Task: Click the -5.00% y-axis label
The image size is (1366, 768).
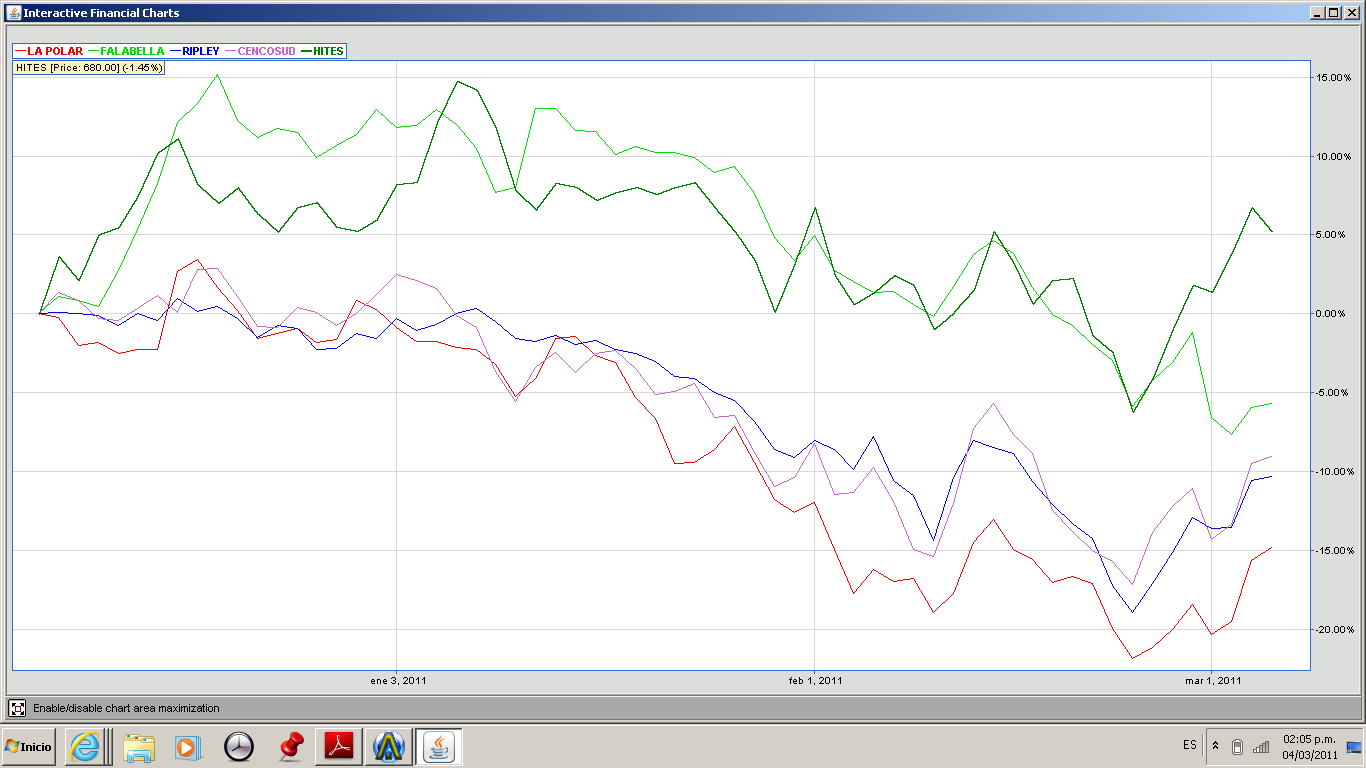Action: click(x=1335, y=392)
